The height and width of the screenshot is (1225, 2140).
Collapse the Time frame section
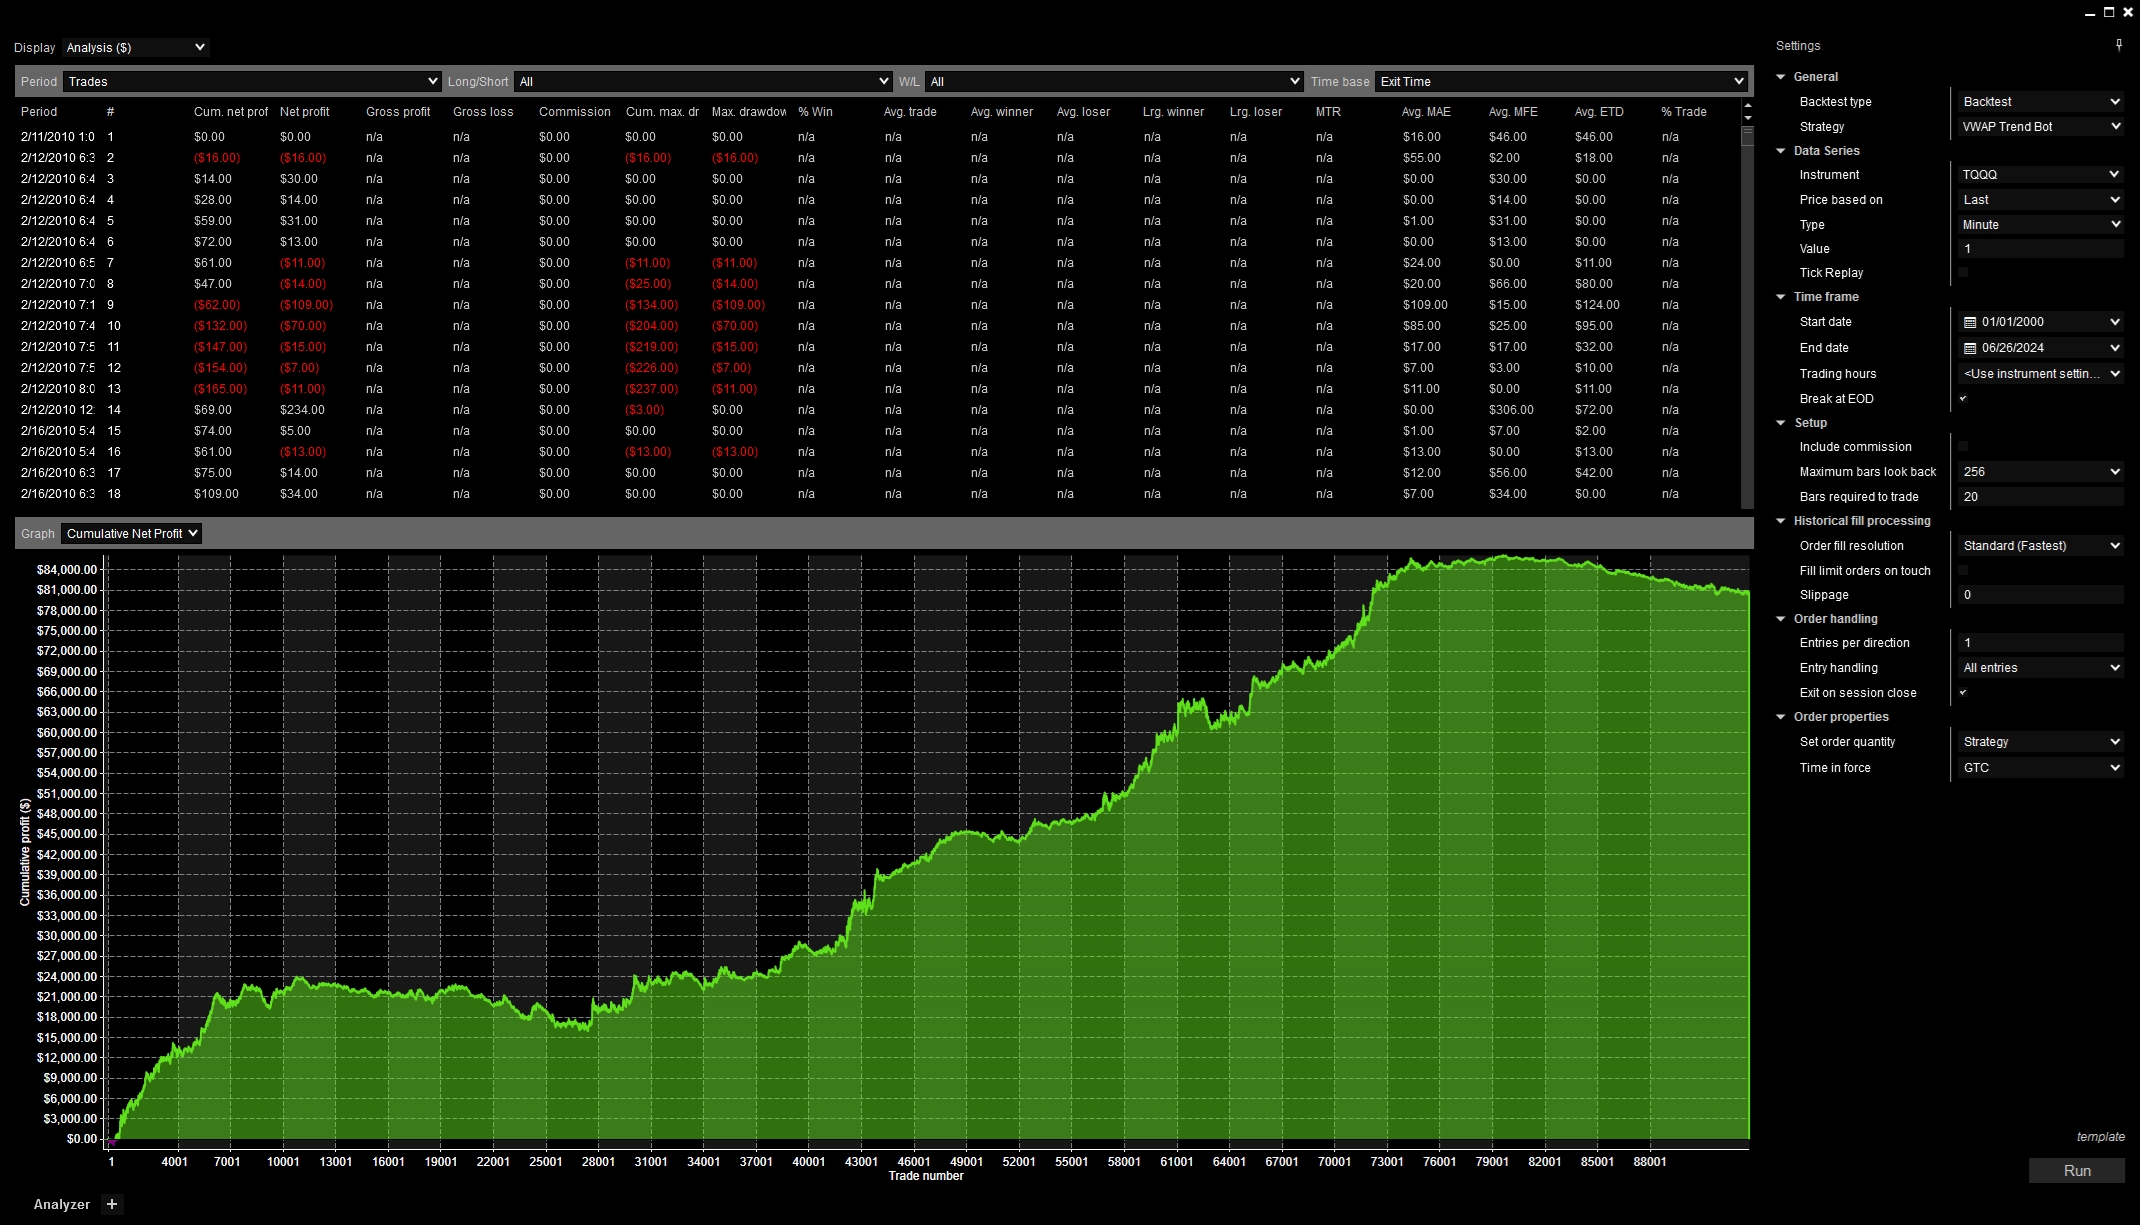pos(1781,297)
